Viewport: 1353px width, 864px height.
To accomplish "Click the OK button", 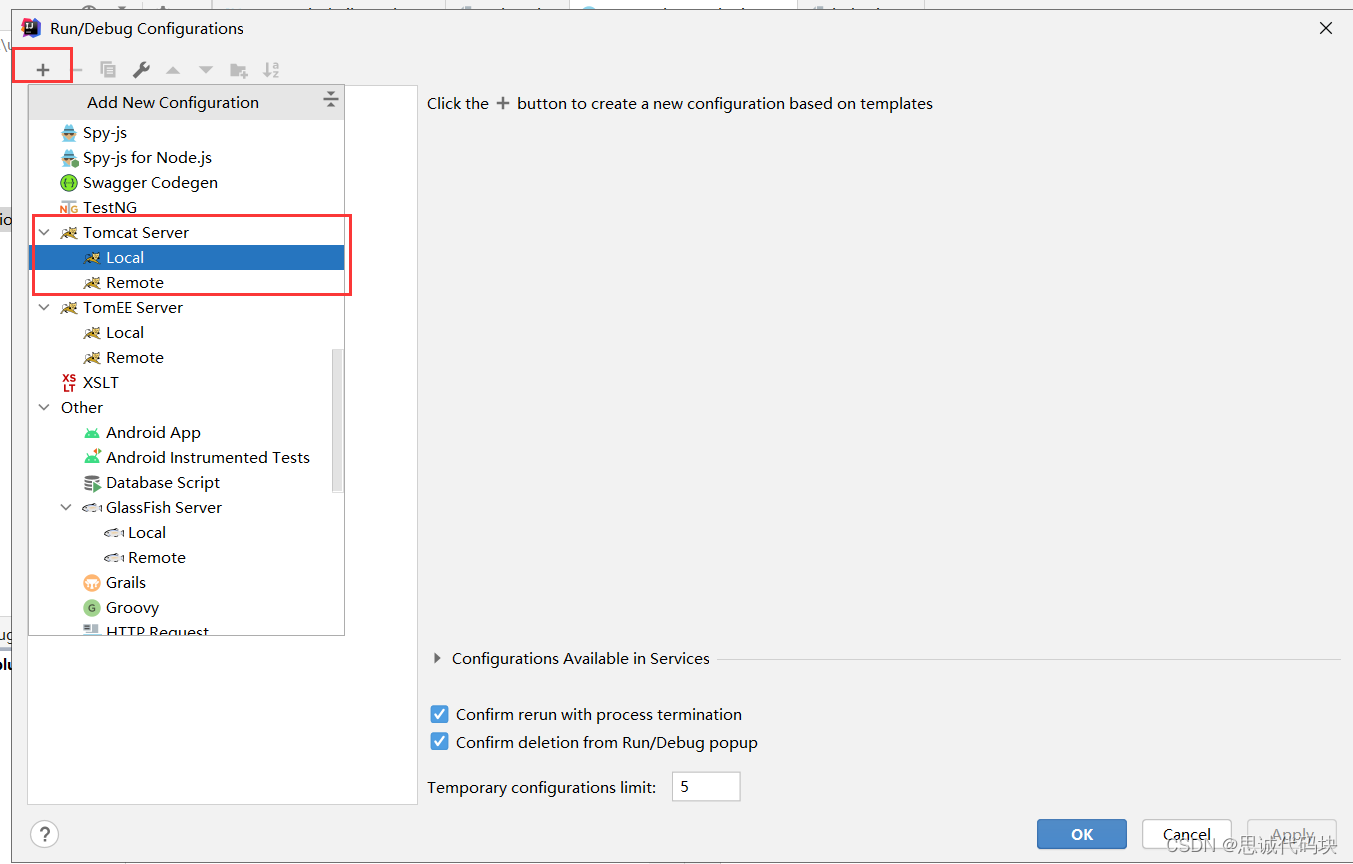I will [x=1082, y=834].
